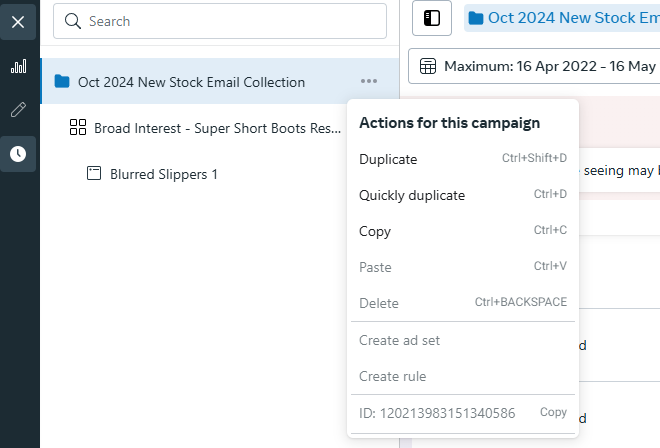Click Create rule in the menu

tap(393, 377)
